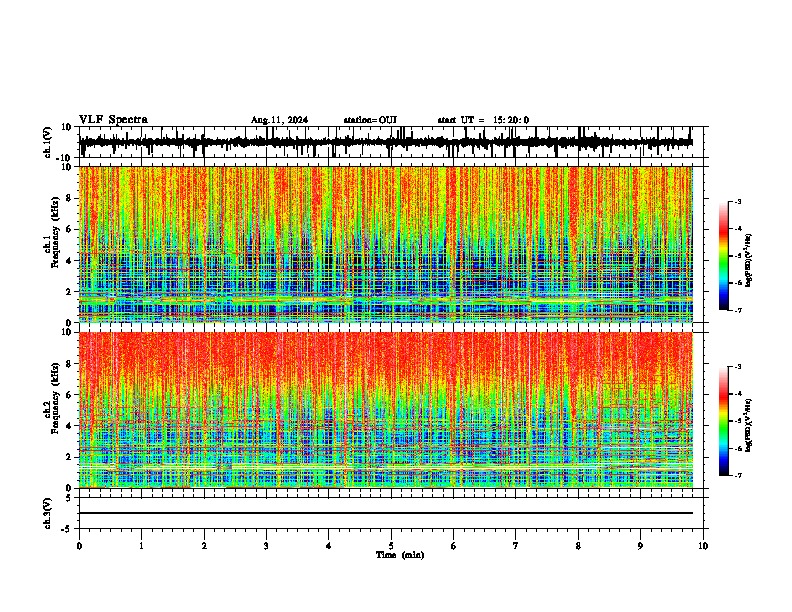Click the time axis tick label "9"
Screen dimensions: 792x612
pos(640,546)
